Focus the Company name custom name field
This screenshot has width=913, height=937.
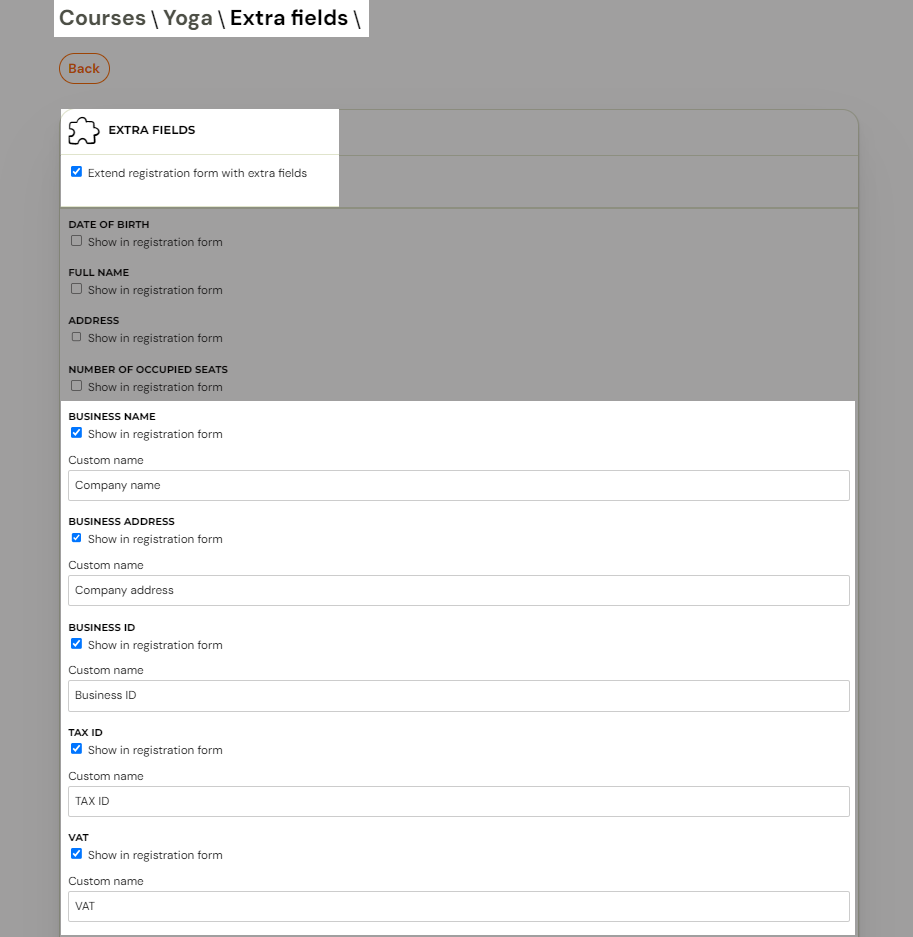[459, 485]
